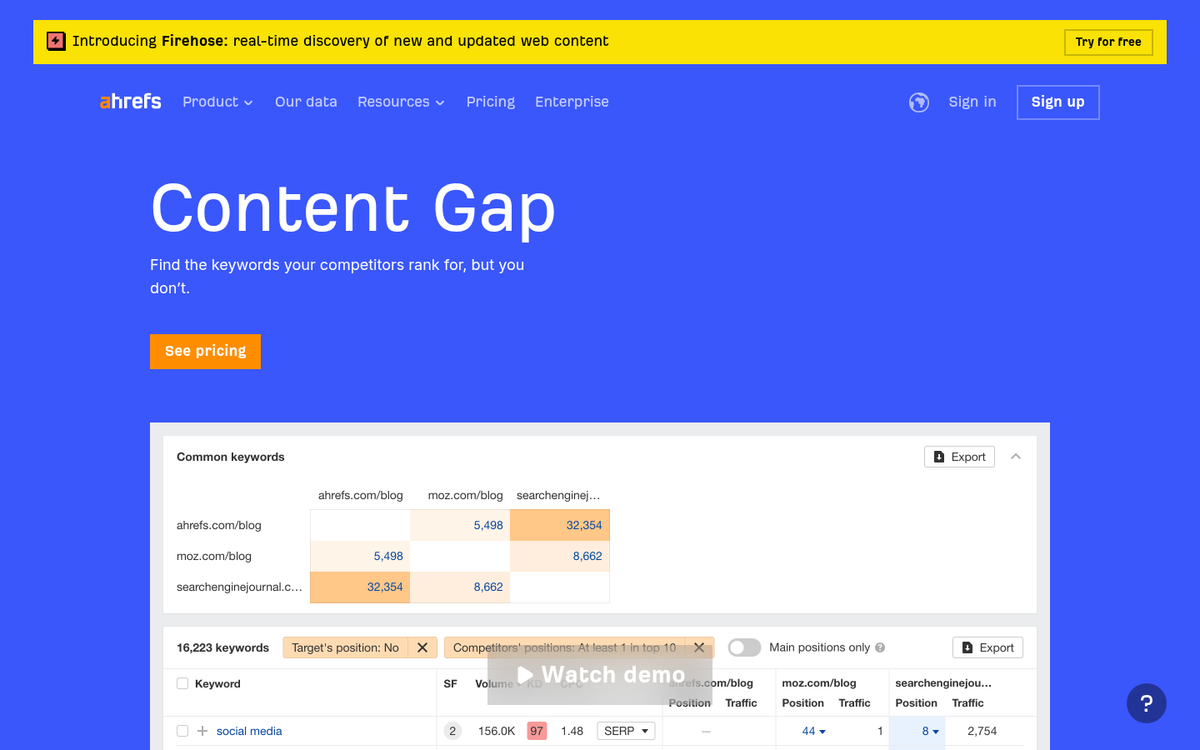Remove the Target's position filter
The image size is (1200, 750).
pos(422,647)
